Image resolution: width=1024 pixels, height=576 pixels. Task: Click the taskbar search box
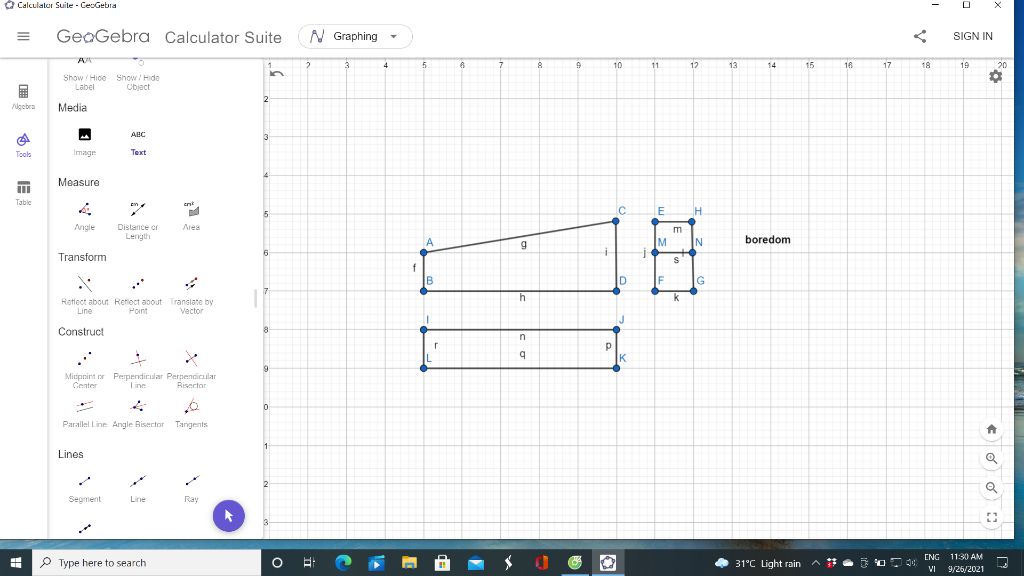[147, 562]
